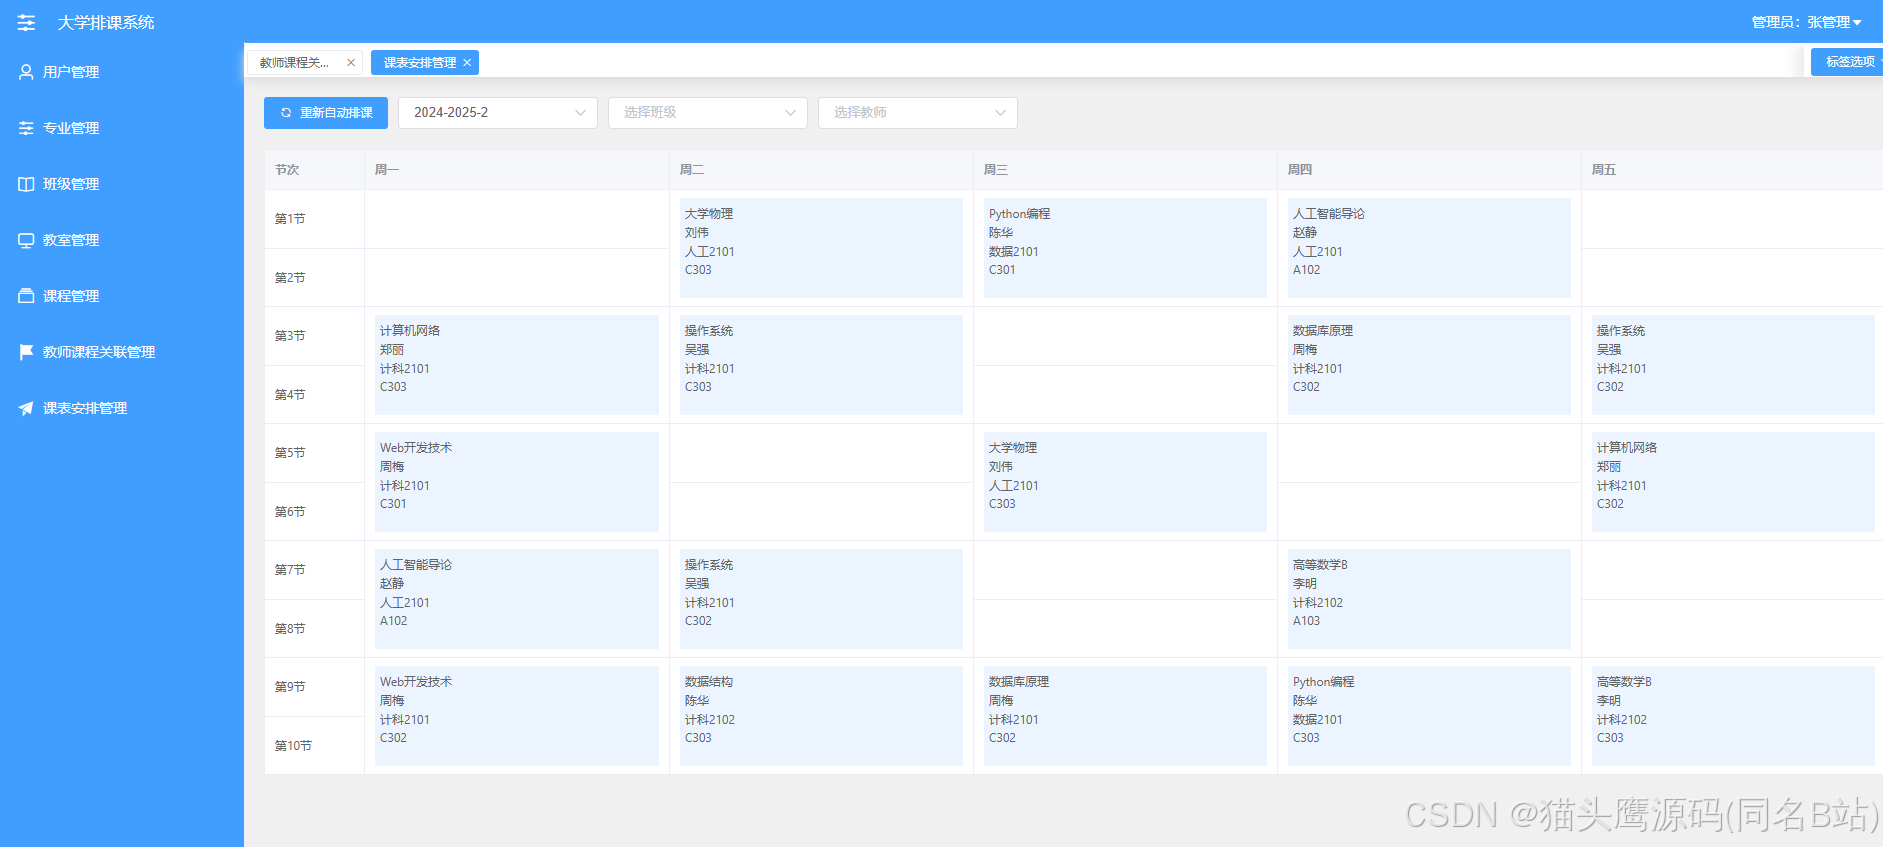Open the 标签选项 dropdown button
Screen dimensions: 1883x847
pos(1847,62)
